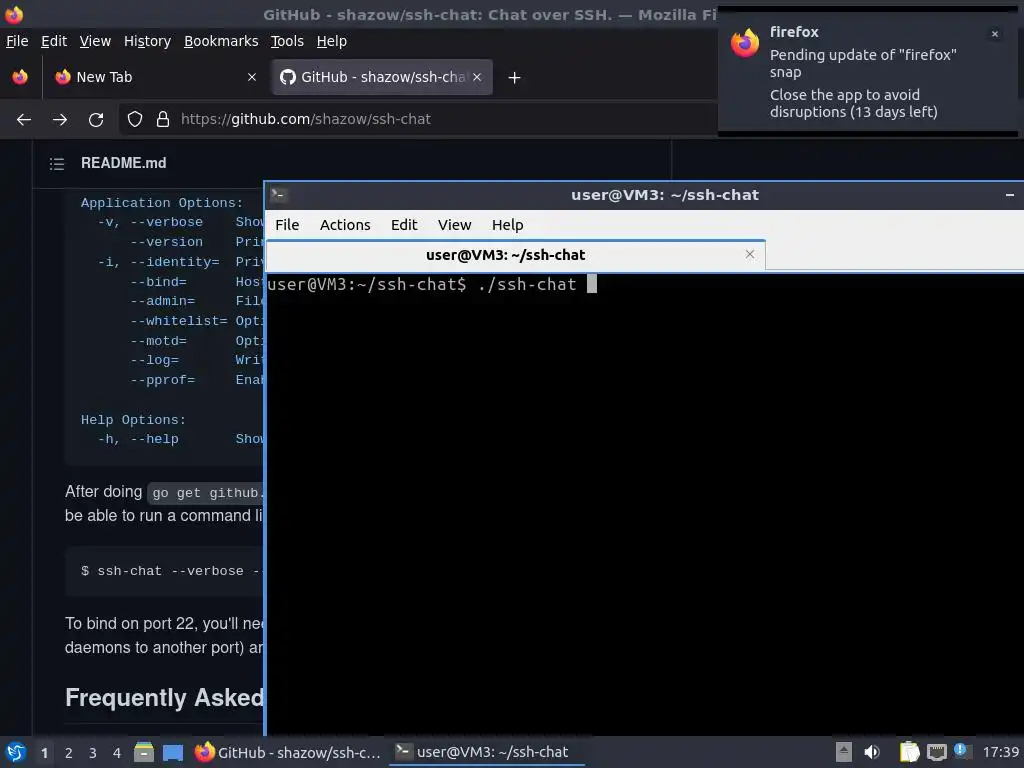The width and height of the screenshot is (1024, 768).
Task: Dismiss the firefox snap notification
Action: pos(995,34)
